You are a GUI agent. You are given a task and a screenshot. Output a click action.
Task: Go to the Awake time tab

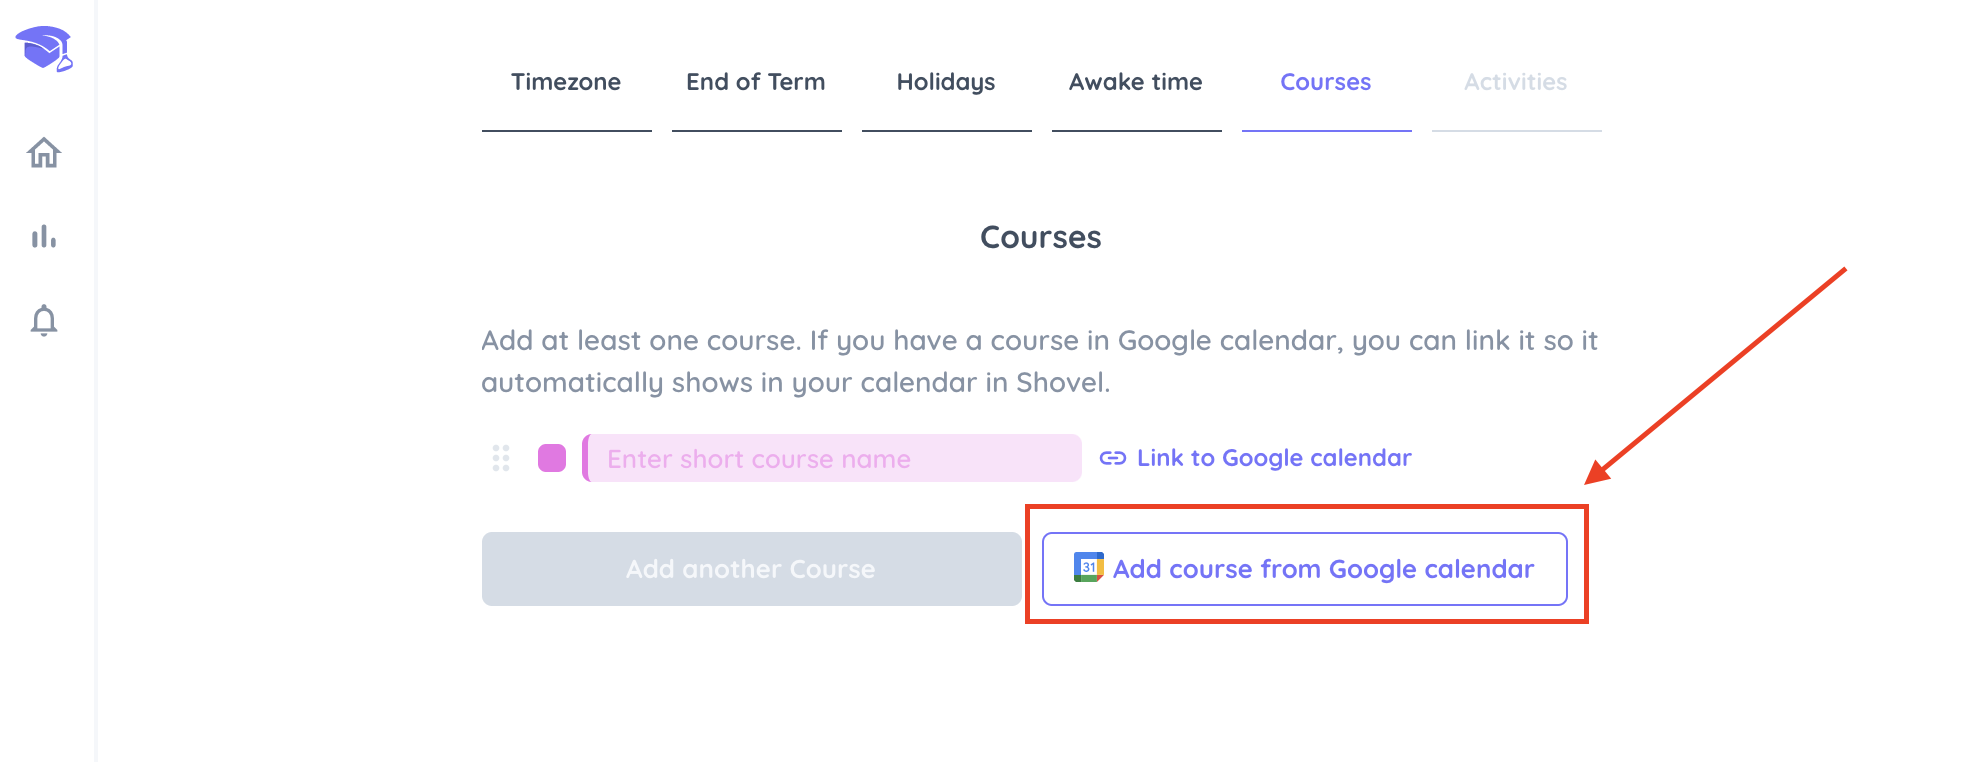coord(1136,82)
